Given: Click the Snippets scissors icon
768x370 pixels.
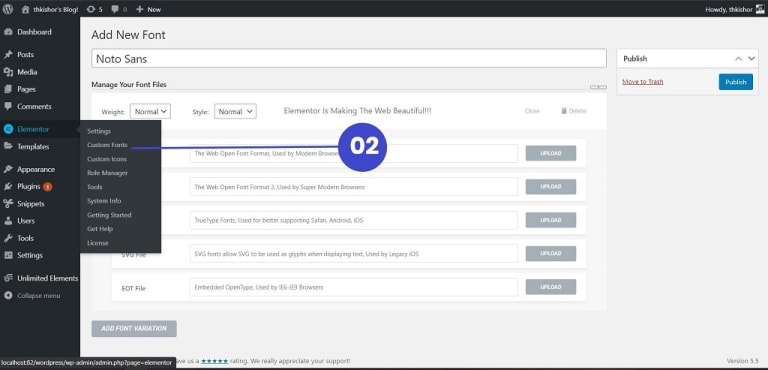Looking at the screenshot, I should coord(8,204).
